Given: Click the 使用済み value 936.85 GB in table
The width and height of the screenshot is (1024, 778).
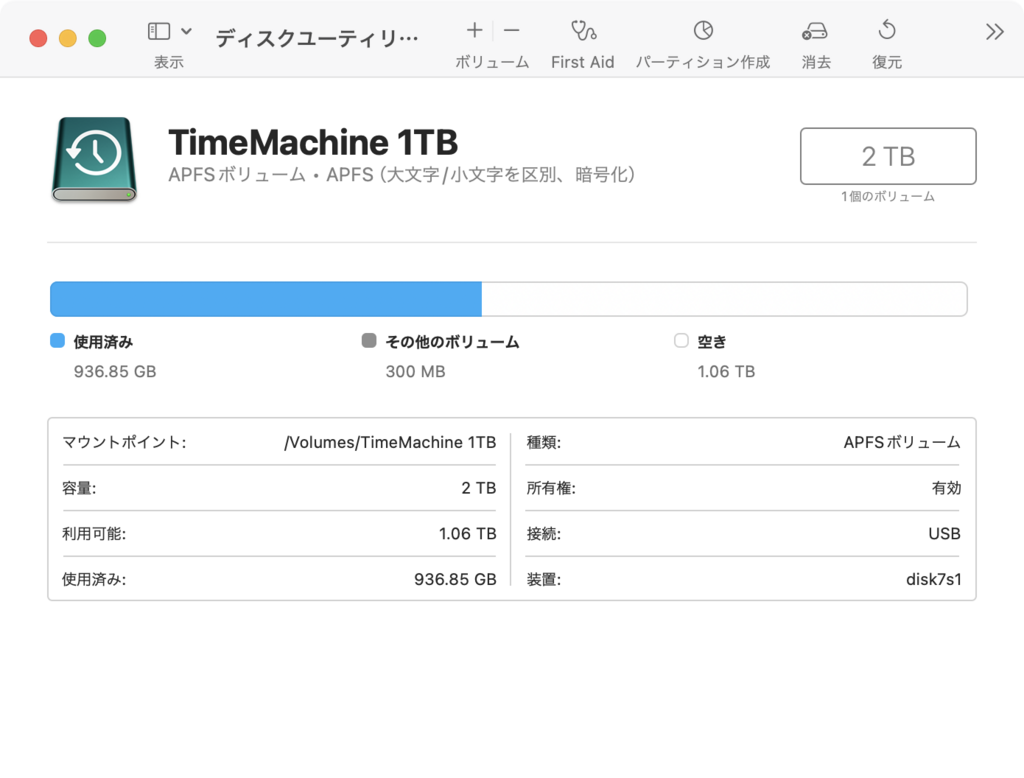Looking at the screenshot, I should (455, 579).
